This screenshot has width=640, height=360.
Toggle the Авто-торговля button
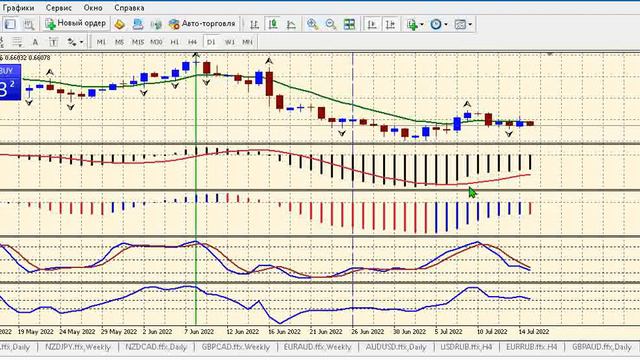pos(202,24)
